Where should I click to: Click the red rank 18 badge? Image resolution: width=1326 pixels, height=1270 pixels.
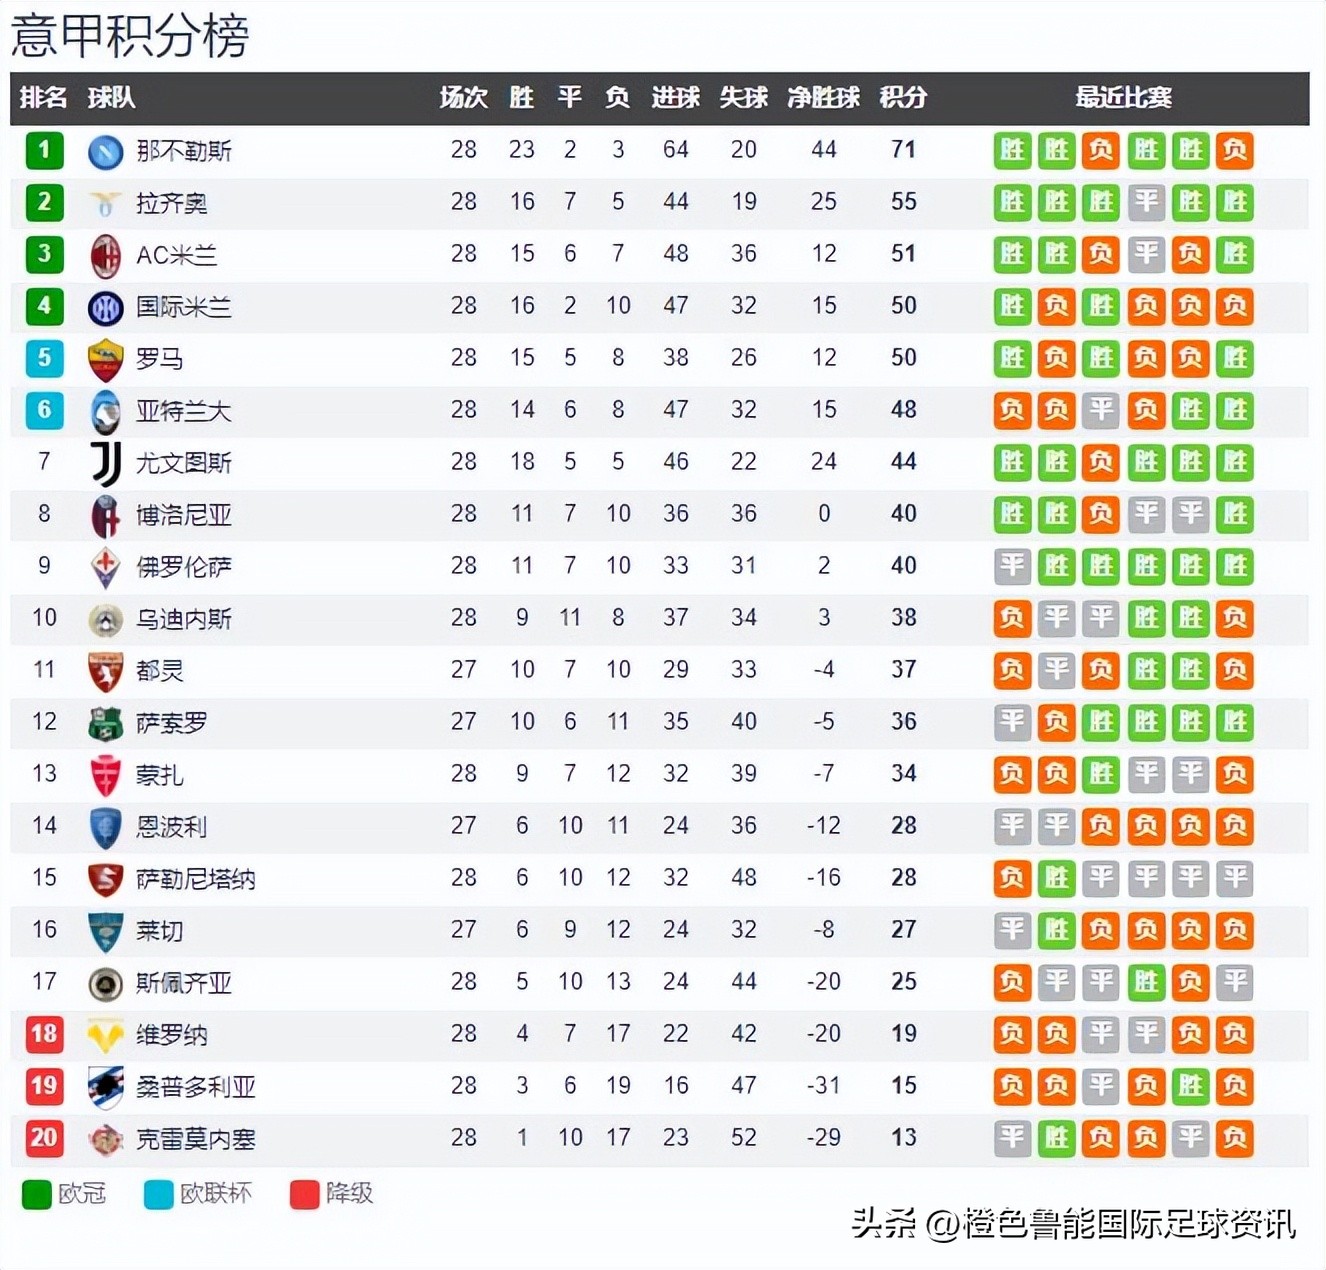coord(44,1034)
